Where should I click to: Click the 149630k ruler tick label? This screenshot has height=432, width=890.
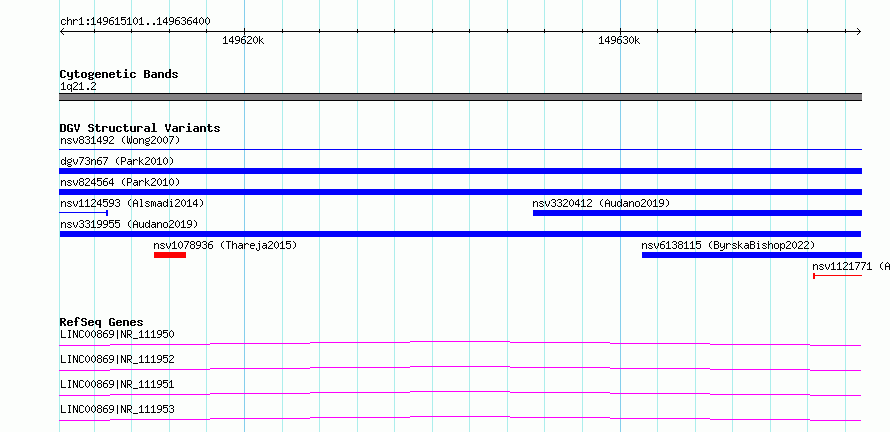click(x=619, y=41)
